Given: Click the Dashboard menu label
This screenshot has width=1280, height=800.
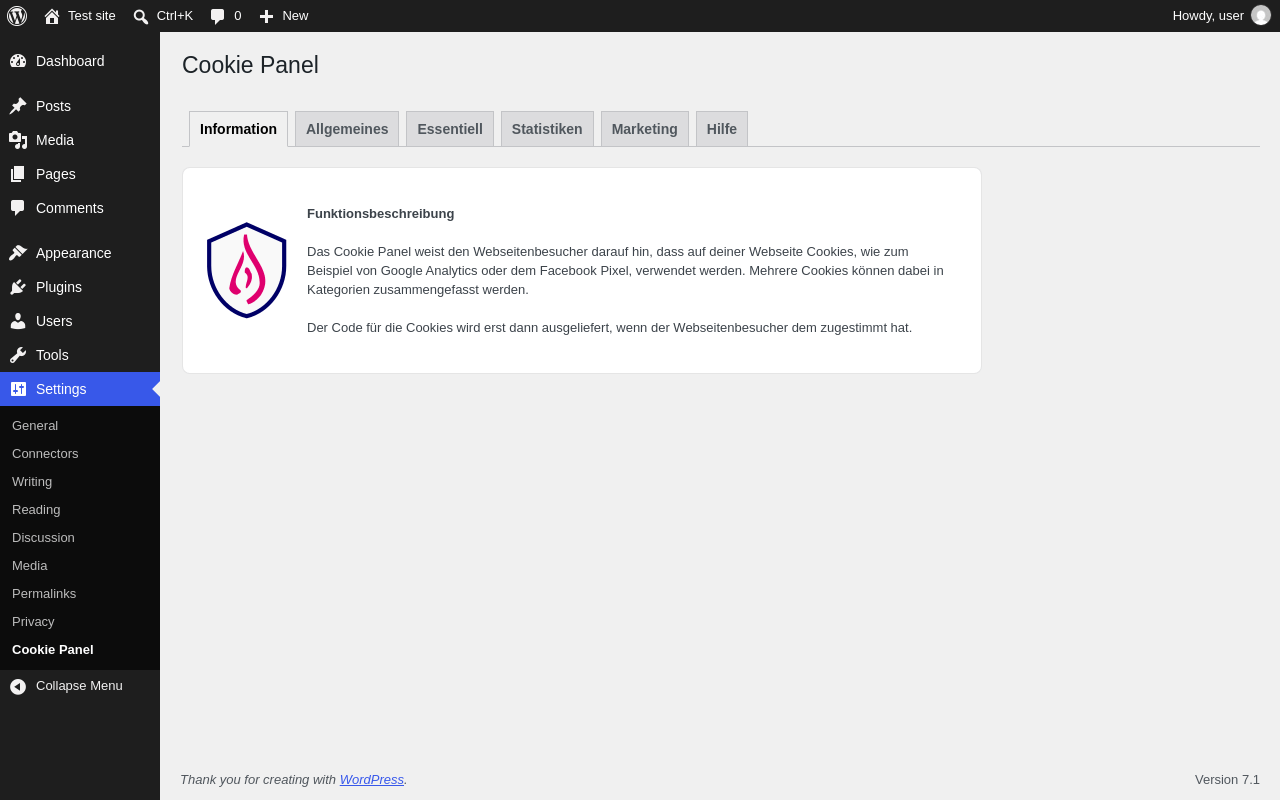Looking at the screenshot, I should pyautogui.click(x=70, y=61).
